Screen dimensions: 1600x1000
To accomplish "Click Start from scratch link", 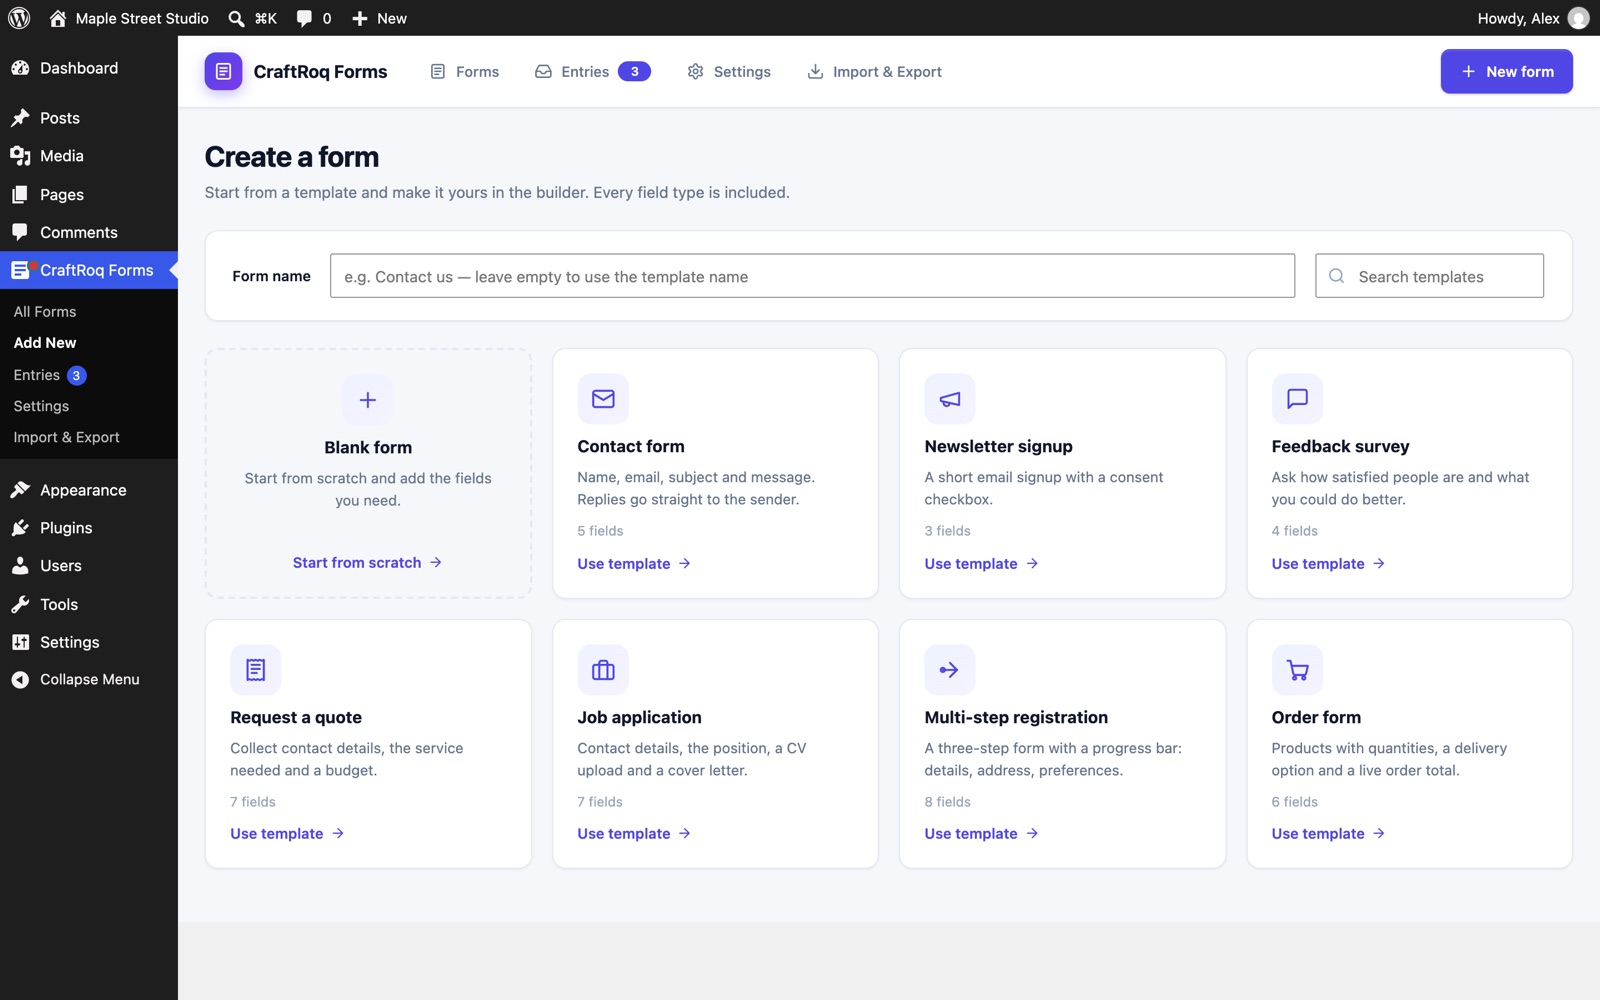I will 368,563.
